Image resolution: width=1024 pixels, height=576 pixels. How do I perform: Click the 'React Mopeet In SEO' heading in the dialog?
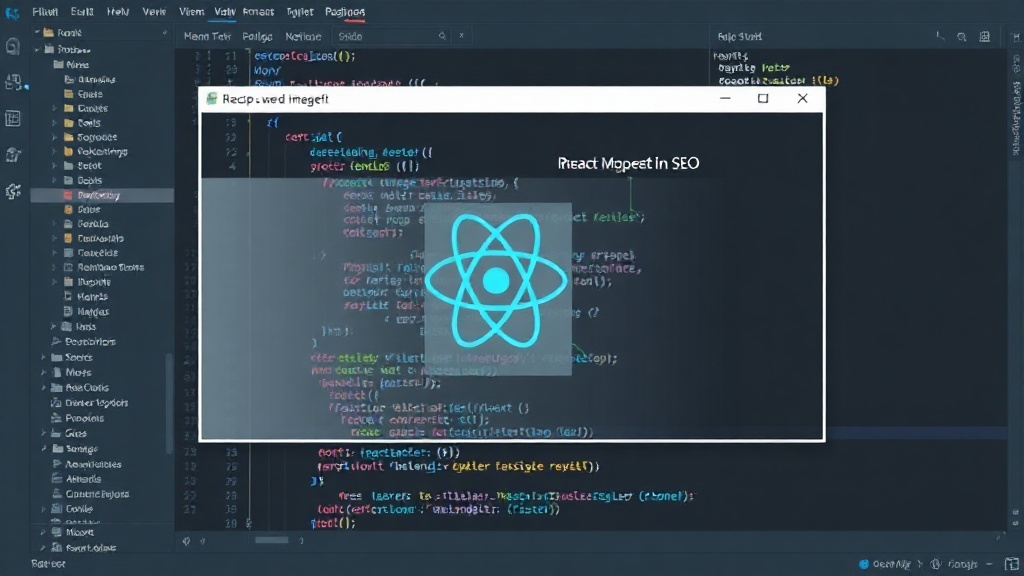[x=628, y=163]
